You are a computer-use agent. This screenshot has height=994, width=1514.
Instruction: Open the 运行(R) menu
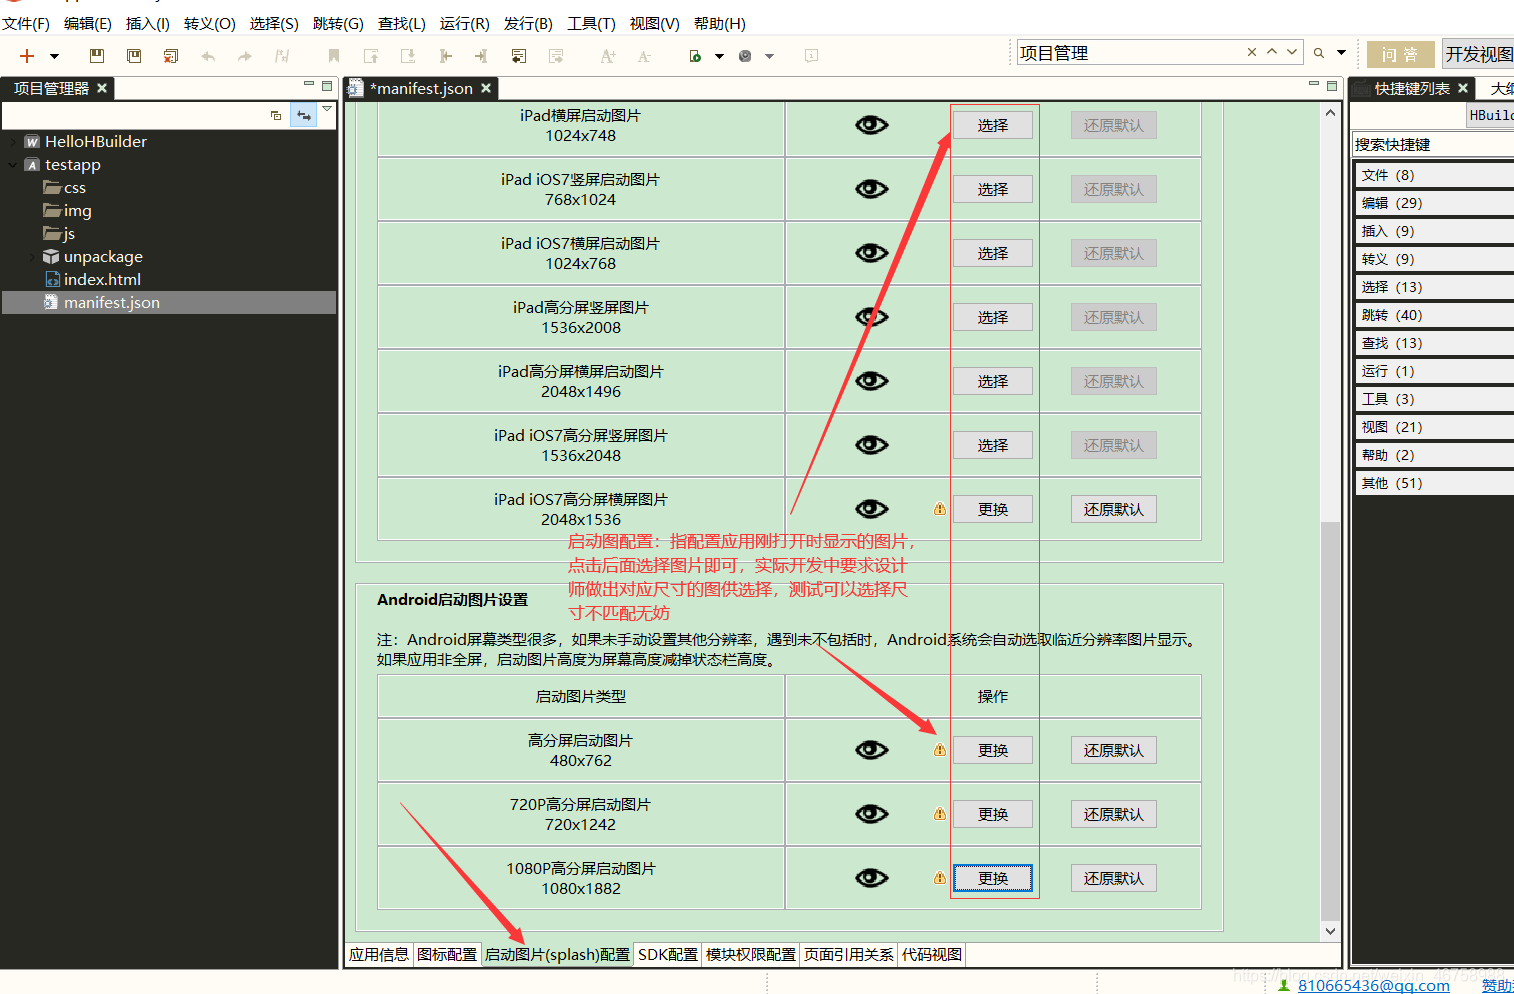point(464,23)
